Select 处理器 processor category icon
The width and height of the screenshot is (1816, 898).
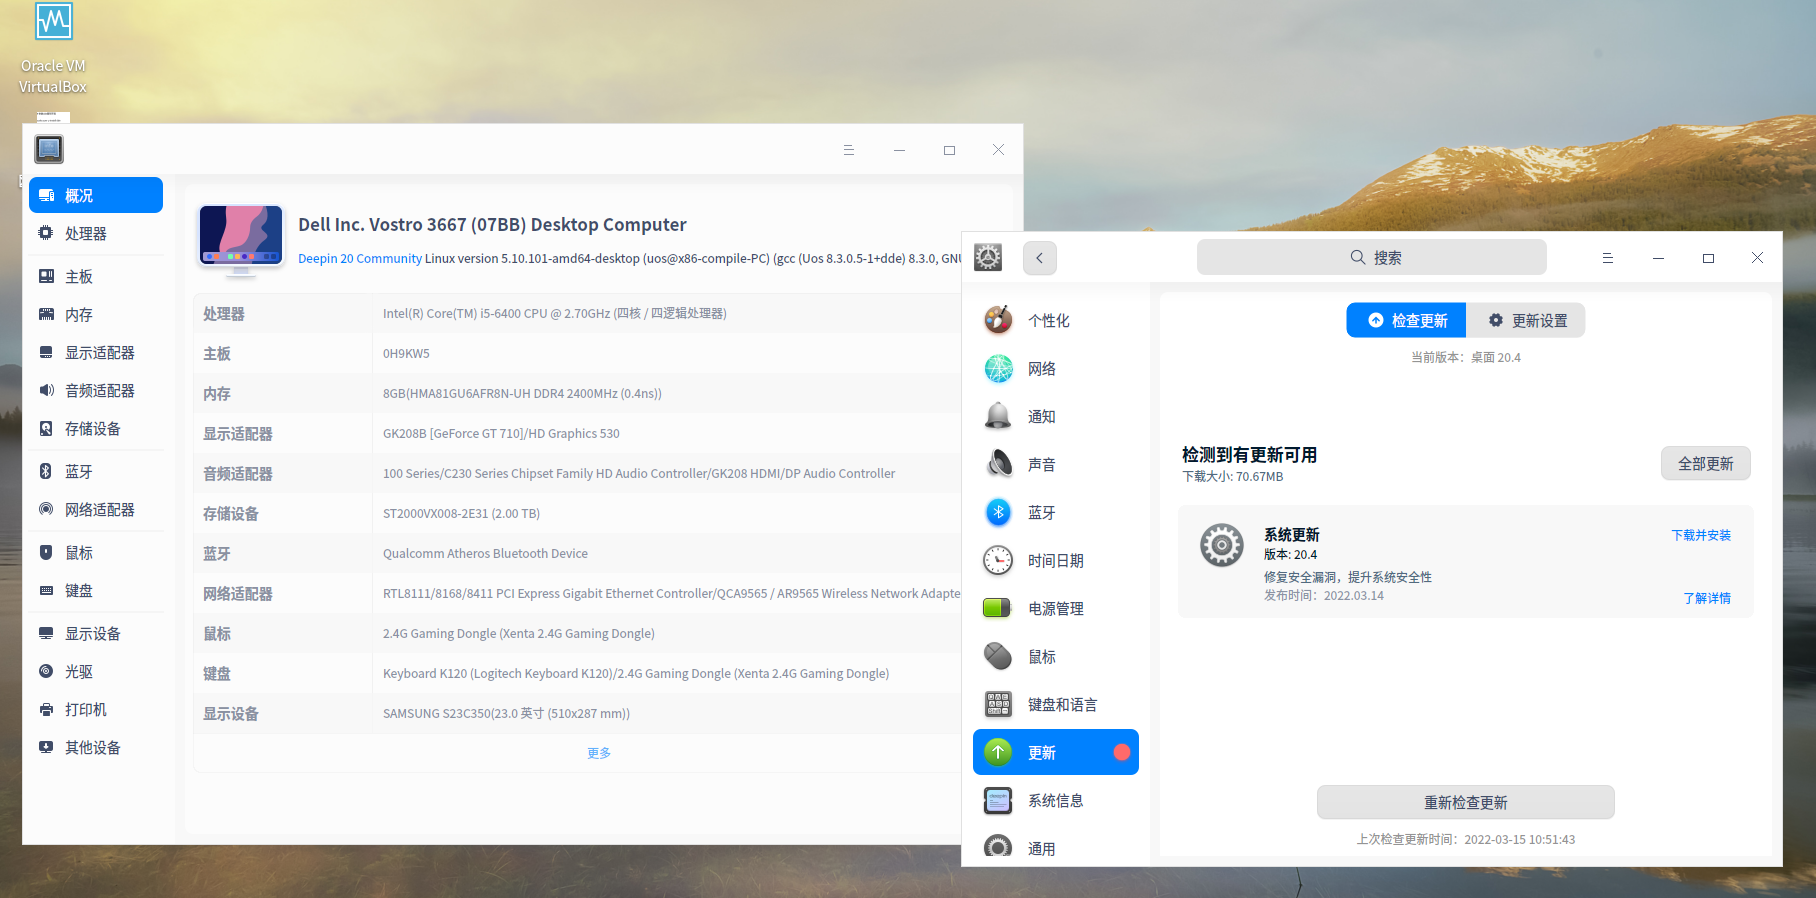(46, 233)
